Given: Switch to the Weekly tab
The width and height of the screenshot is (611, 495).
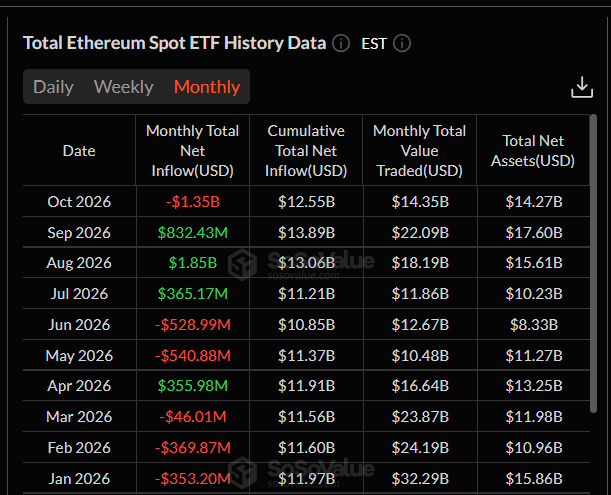Looking at the screenshot, I should click(124, 87).
